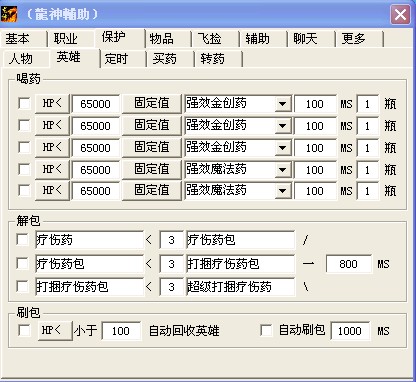Click the HP< button in fifth 喝药 row
This screenshot has height=382, width=416.
click(x=52, y=191)
